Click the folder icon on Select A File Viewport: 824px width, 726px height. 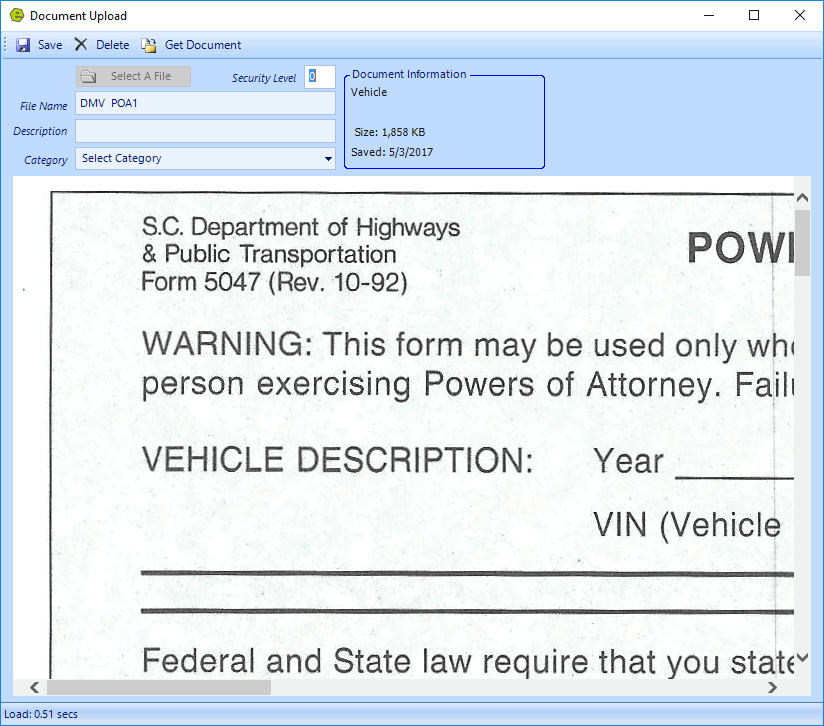(88, 77)
